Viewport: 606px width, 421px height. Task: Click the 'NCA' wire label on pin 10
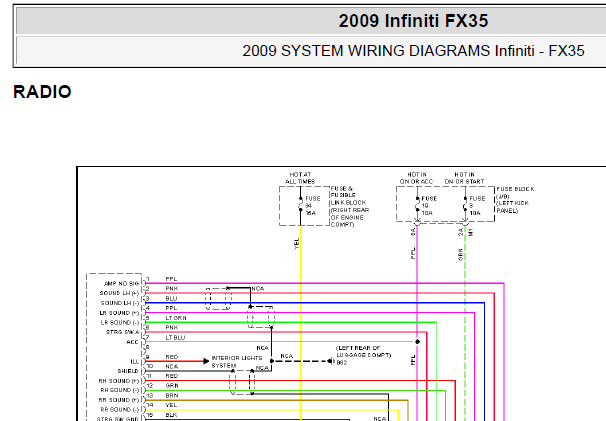(172, 366)
